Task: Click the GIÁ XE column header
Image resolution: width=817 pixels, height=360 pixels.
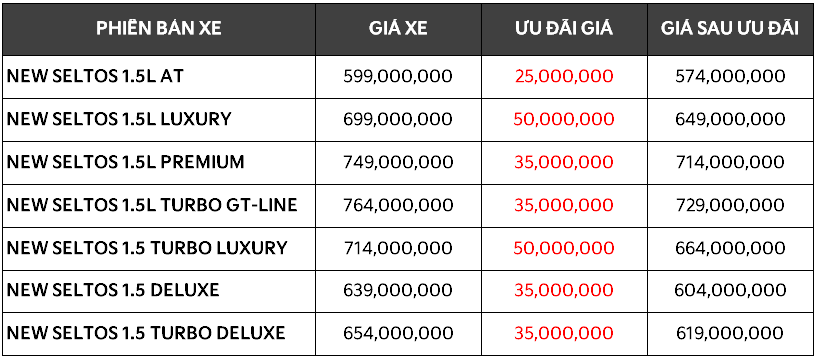Action: 398,29
